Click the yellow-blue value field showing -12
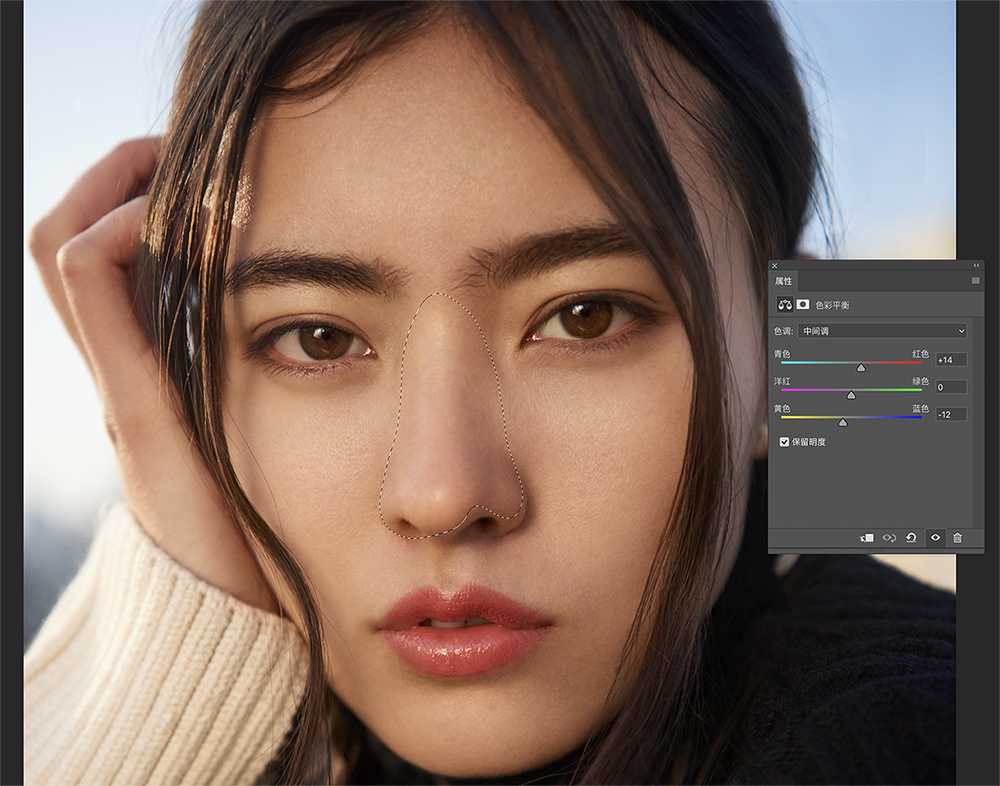Screen dimensions: 1000x786 pos(951,414)
